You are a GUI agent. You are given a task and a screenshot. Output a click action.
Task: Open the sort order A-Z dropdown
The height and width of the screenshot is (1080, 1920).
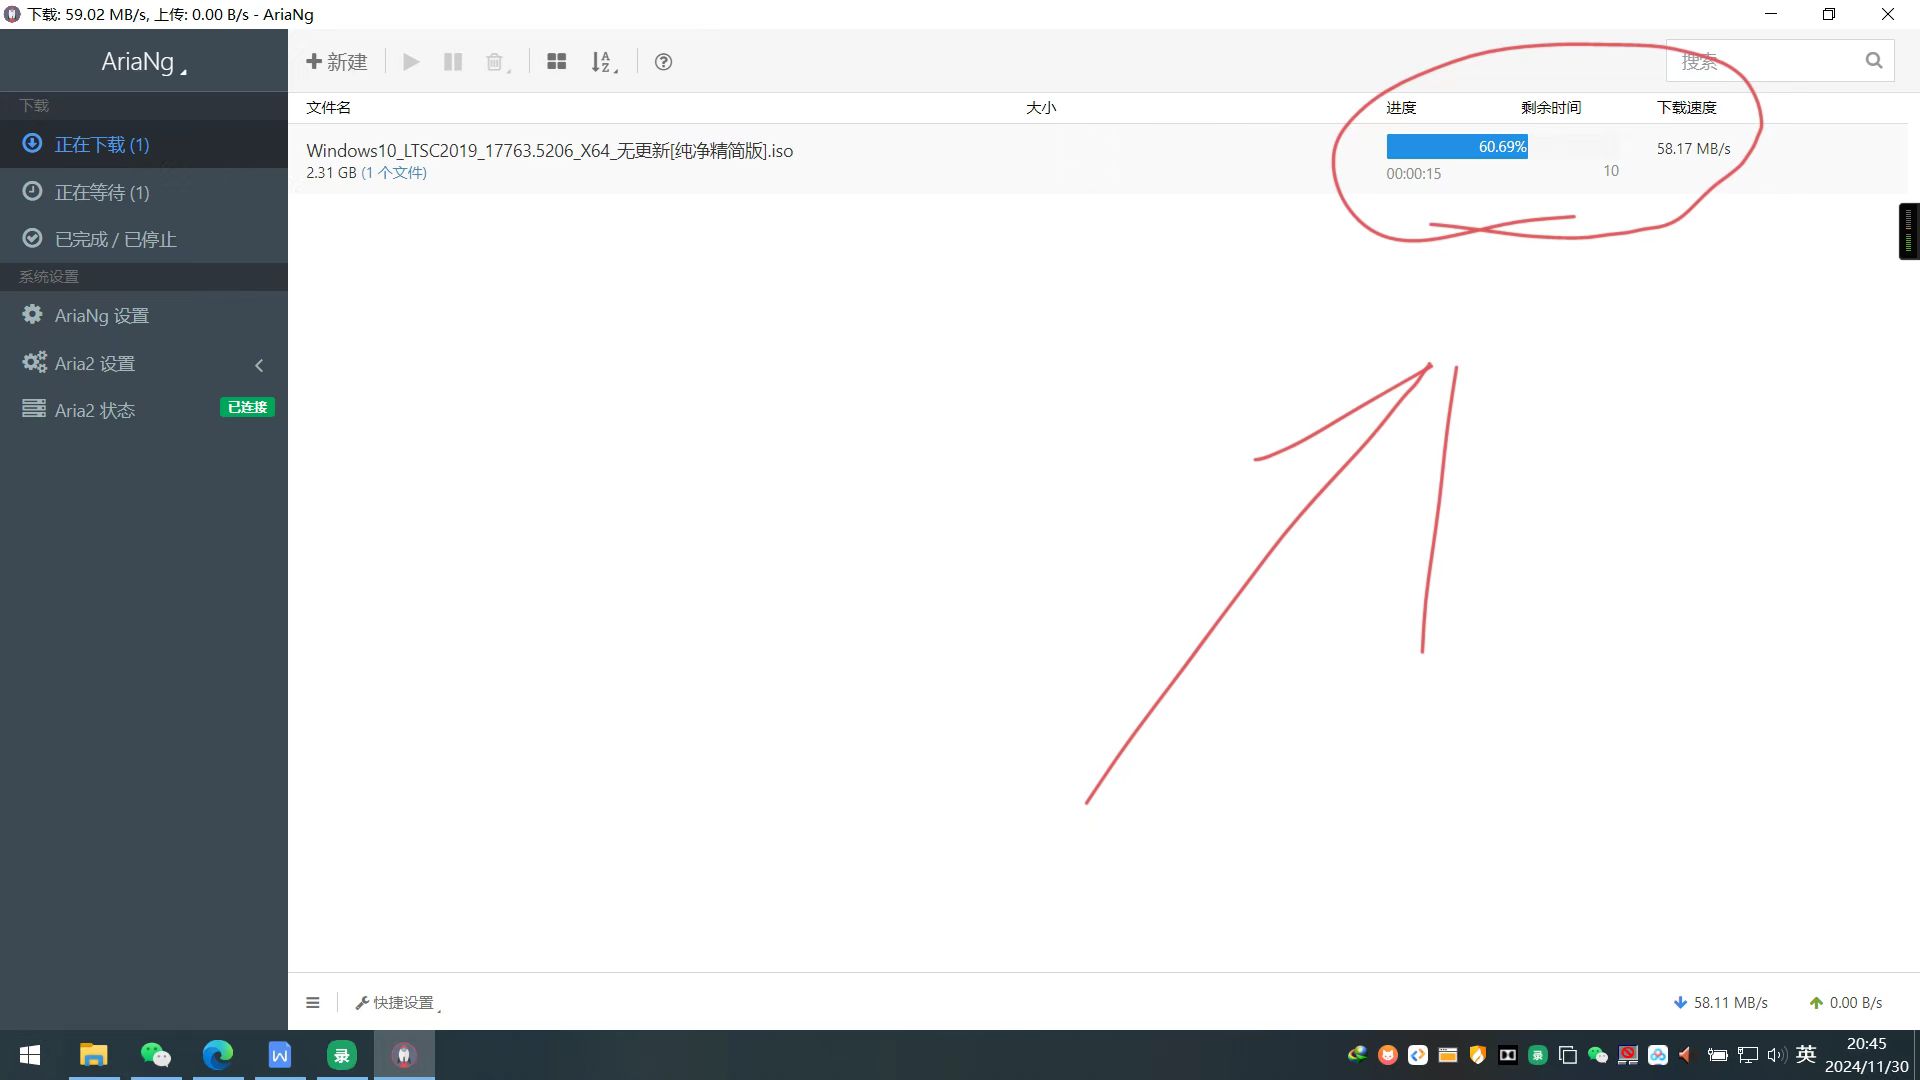[603, 63]
